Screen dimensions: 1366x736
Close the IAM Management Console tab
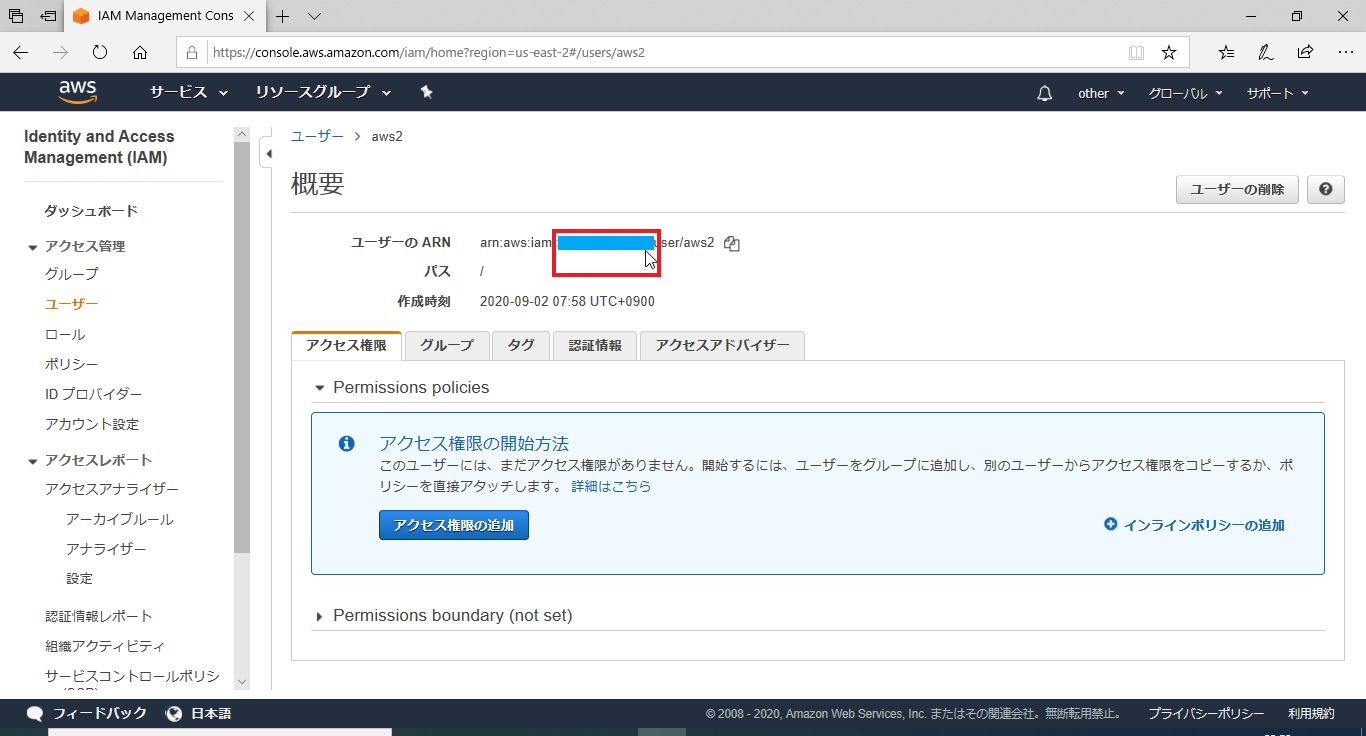[x=249, y=16]
